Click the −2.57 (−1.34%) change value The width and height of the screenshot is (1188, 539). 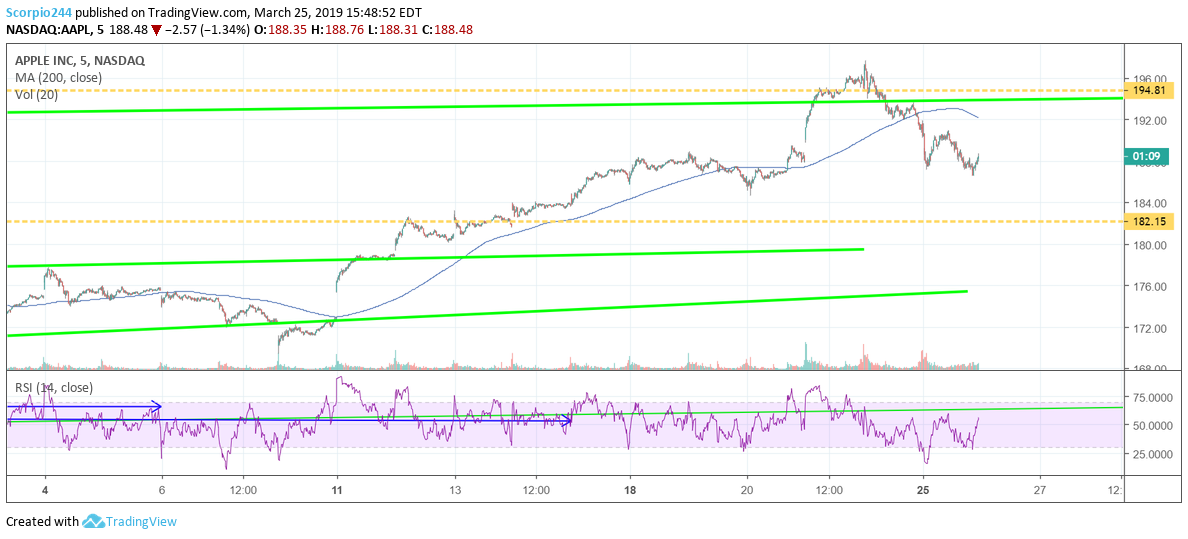(209, 30)
